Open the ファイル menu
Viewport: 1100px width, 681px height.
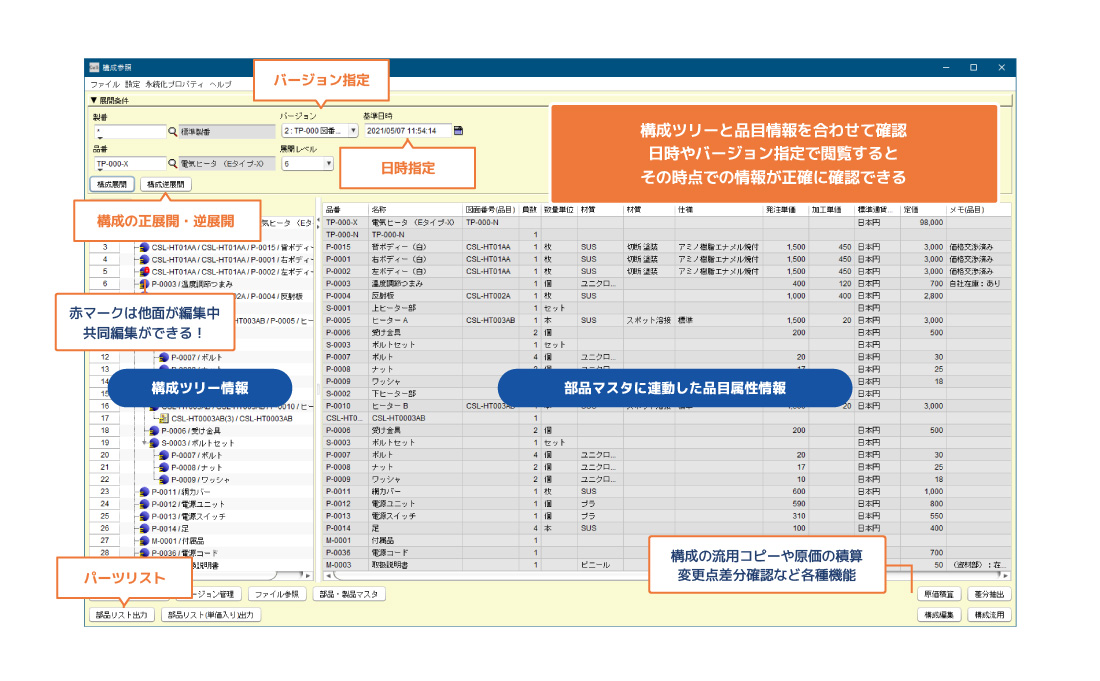point(104,85)
